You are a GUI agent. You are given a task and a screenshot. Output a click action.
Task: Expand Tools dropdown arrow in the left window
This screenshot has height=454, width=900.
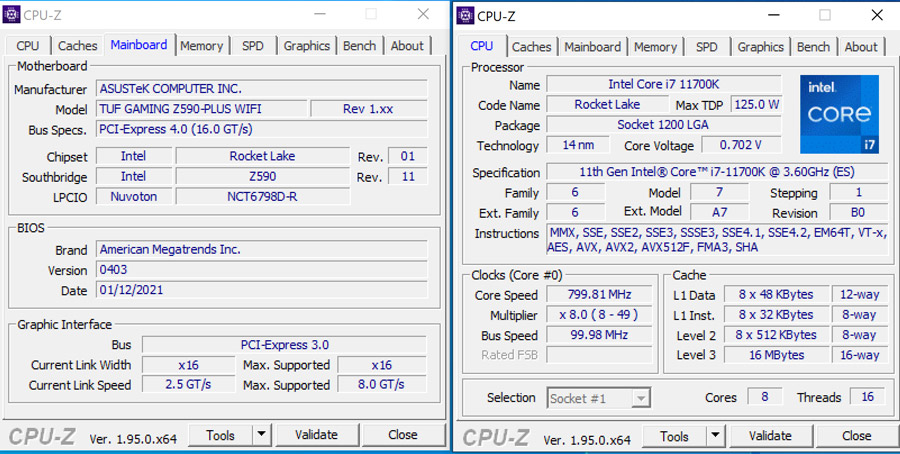coord(261,436)
